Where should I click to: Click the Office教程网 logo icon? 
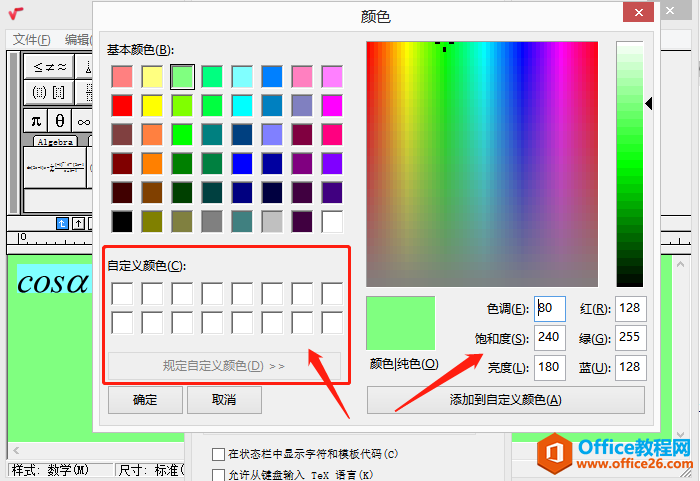[x=554, y=453]
